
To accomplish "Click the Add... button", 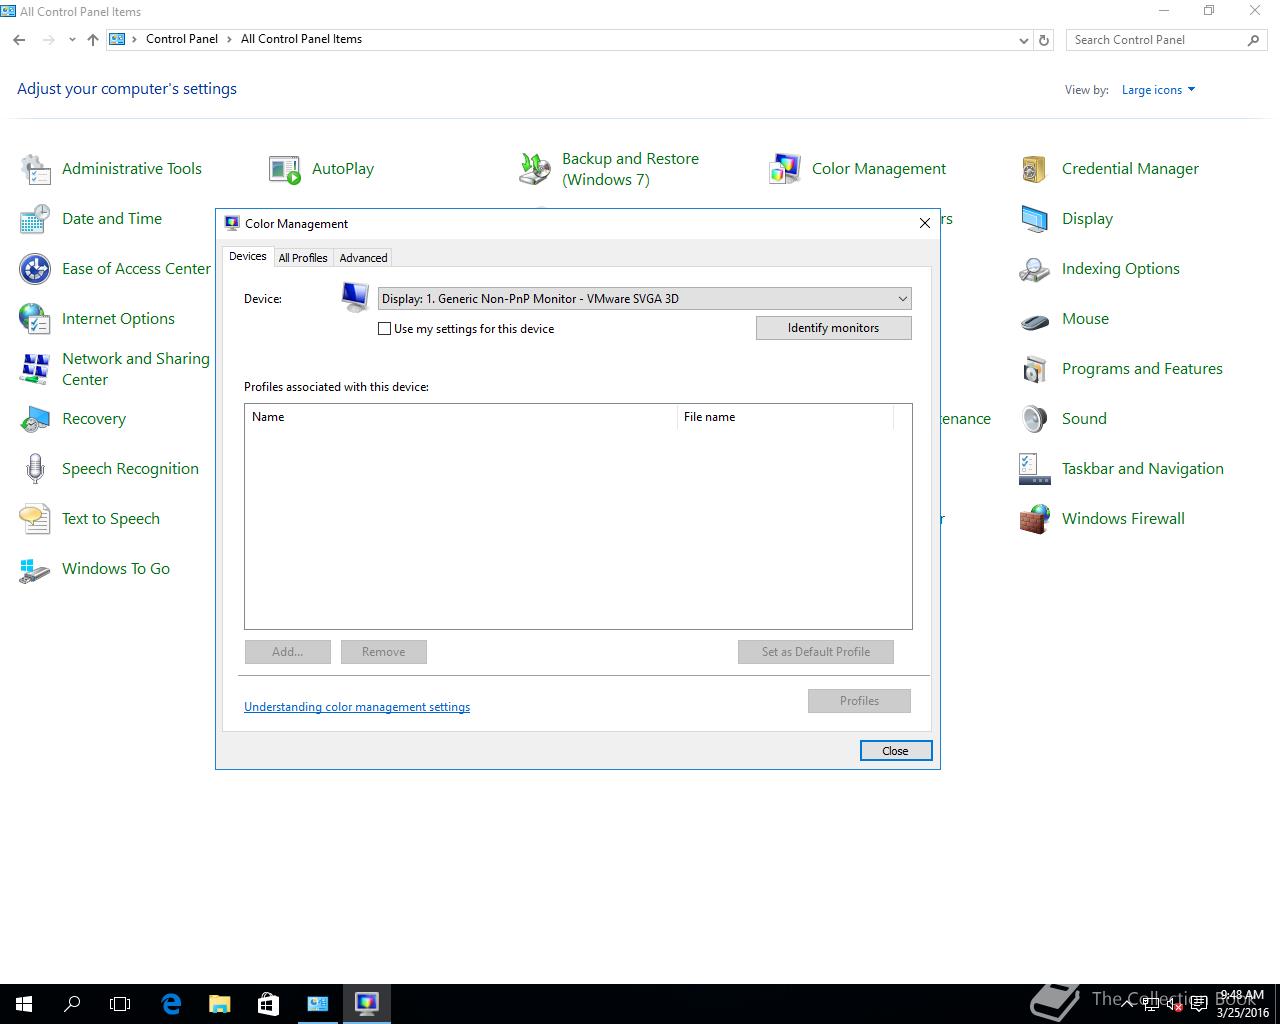I will click(x=288, y=652).
